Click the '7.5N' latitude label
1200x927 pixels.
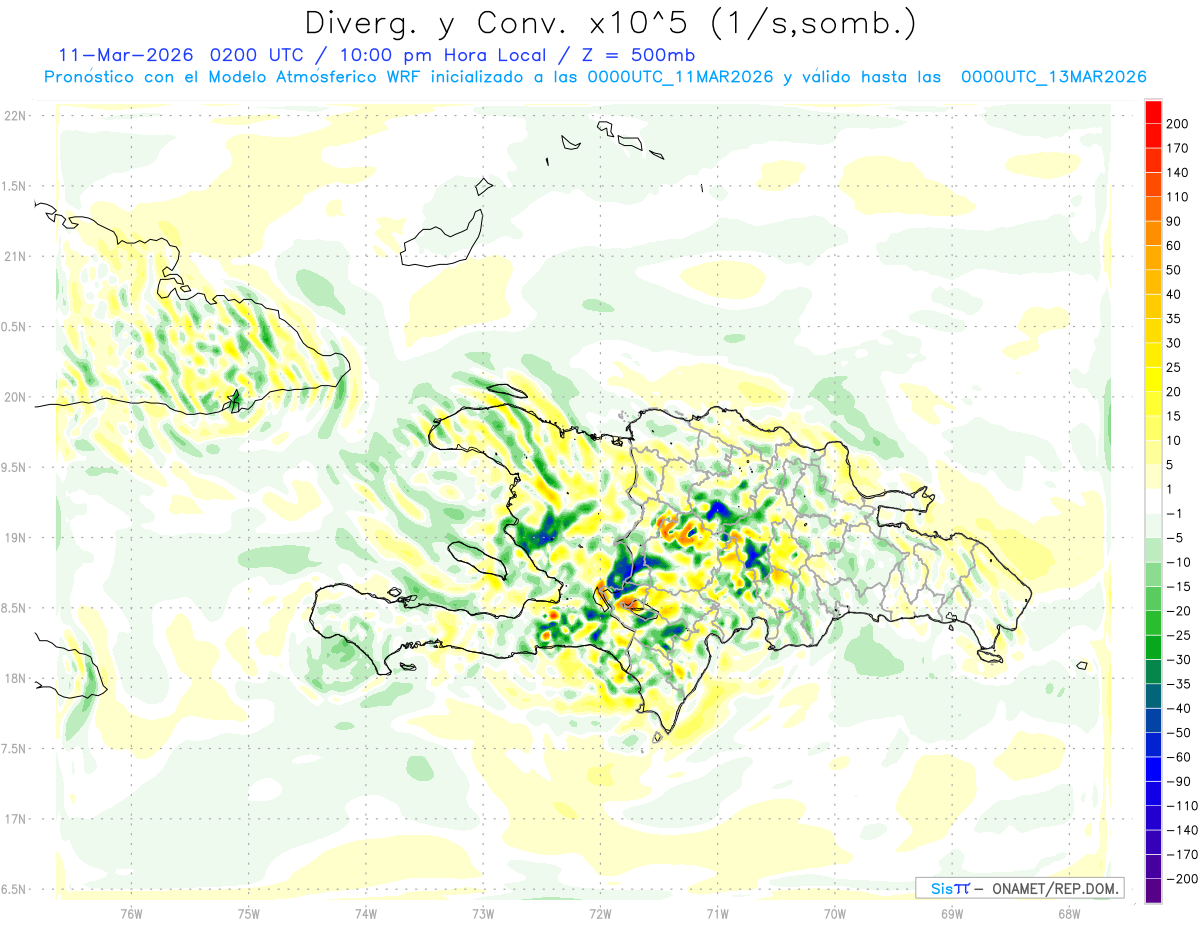coord(15,749)
